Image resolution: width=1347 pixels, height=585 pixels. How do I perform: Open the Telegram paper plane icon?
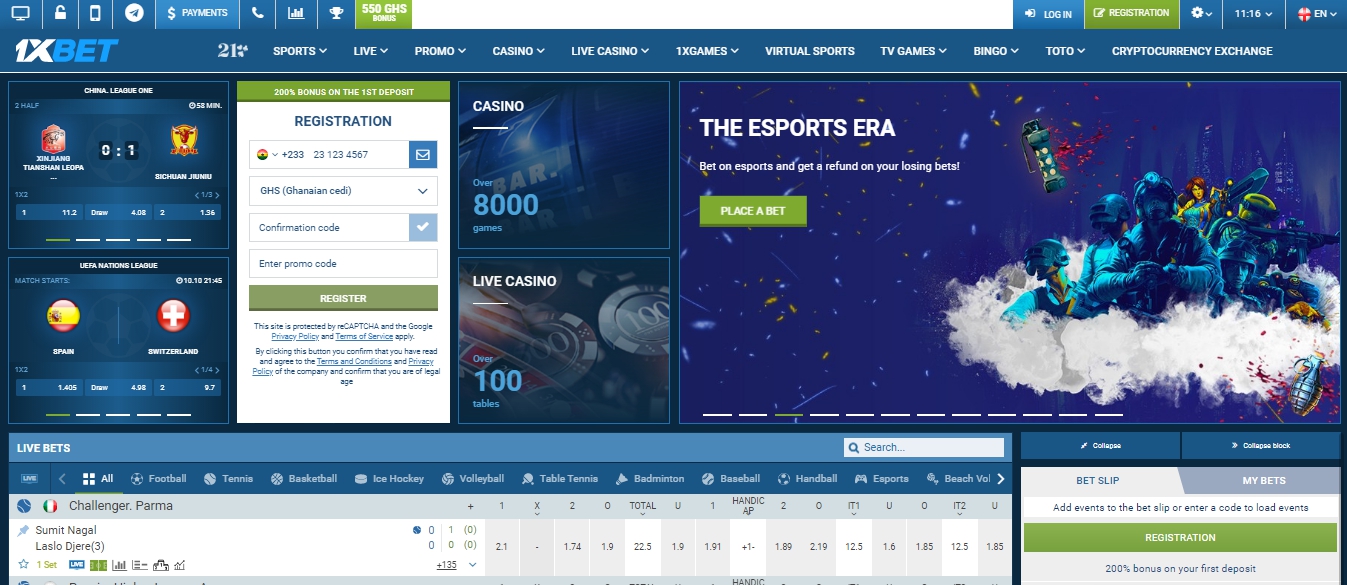[134, 14]
